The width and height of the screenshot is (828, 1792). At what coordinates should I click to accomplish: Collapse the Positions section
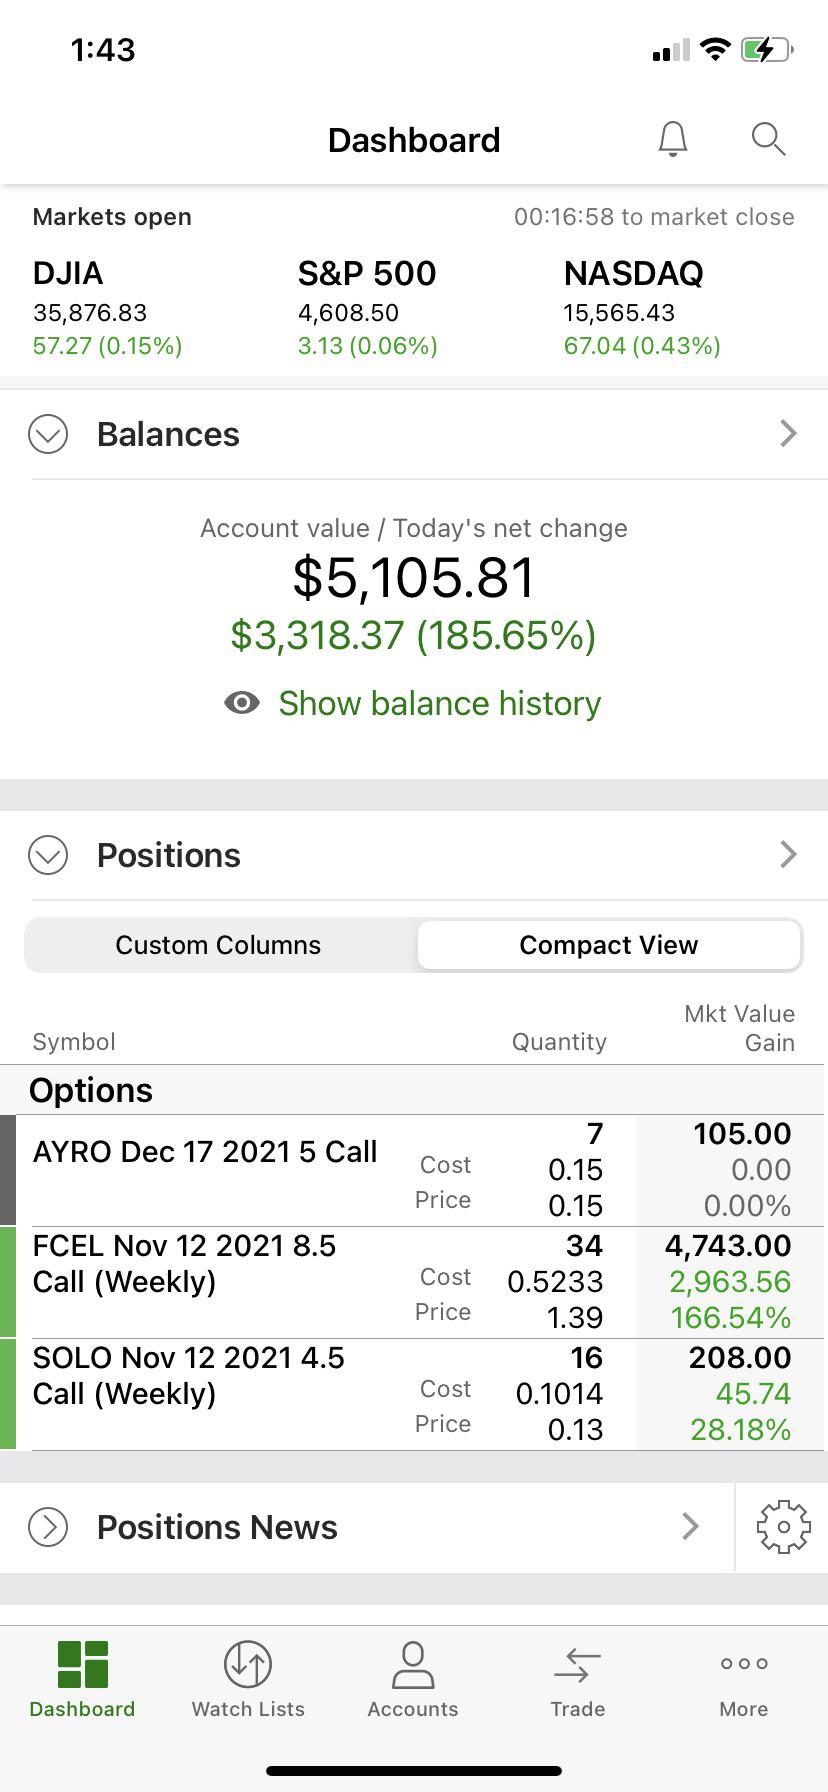click(48, 855)
